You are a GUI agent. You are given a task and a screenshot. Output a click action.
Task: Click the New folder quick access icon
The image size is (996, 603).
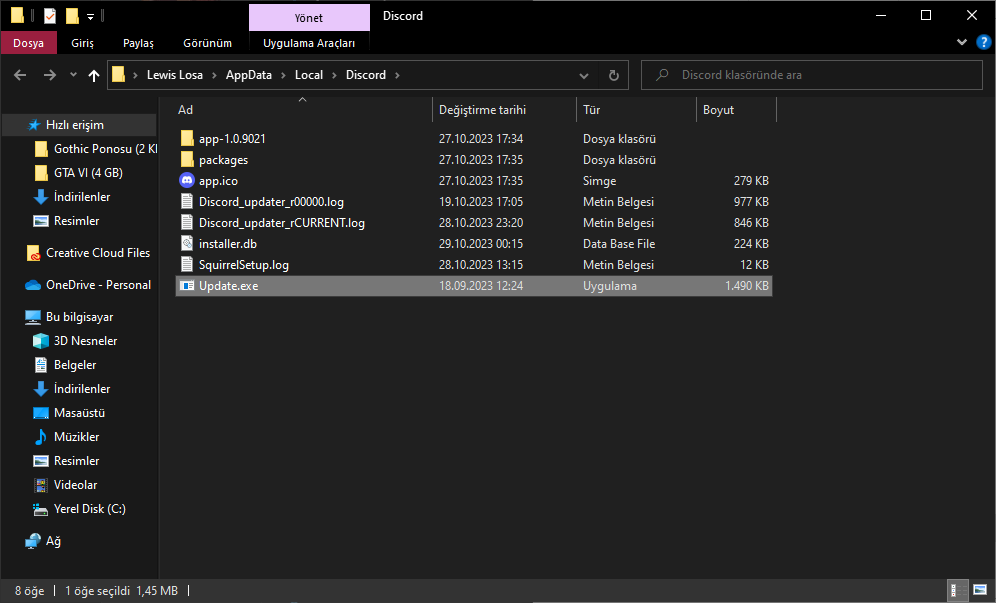tap(72, 16)
